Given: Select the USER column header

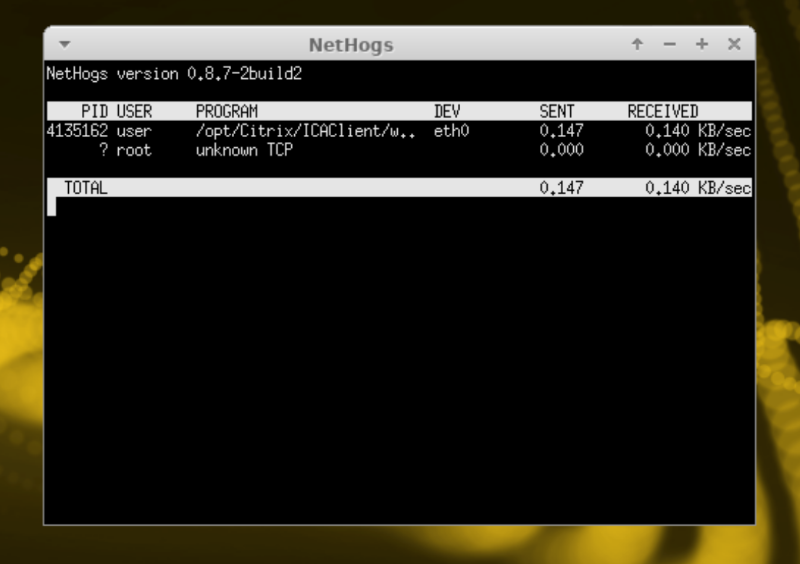Looking at the screenshot, I should [134, 111].
